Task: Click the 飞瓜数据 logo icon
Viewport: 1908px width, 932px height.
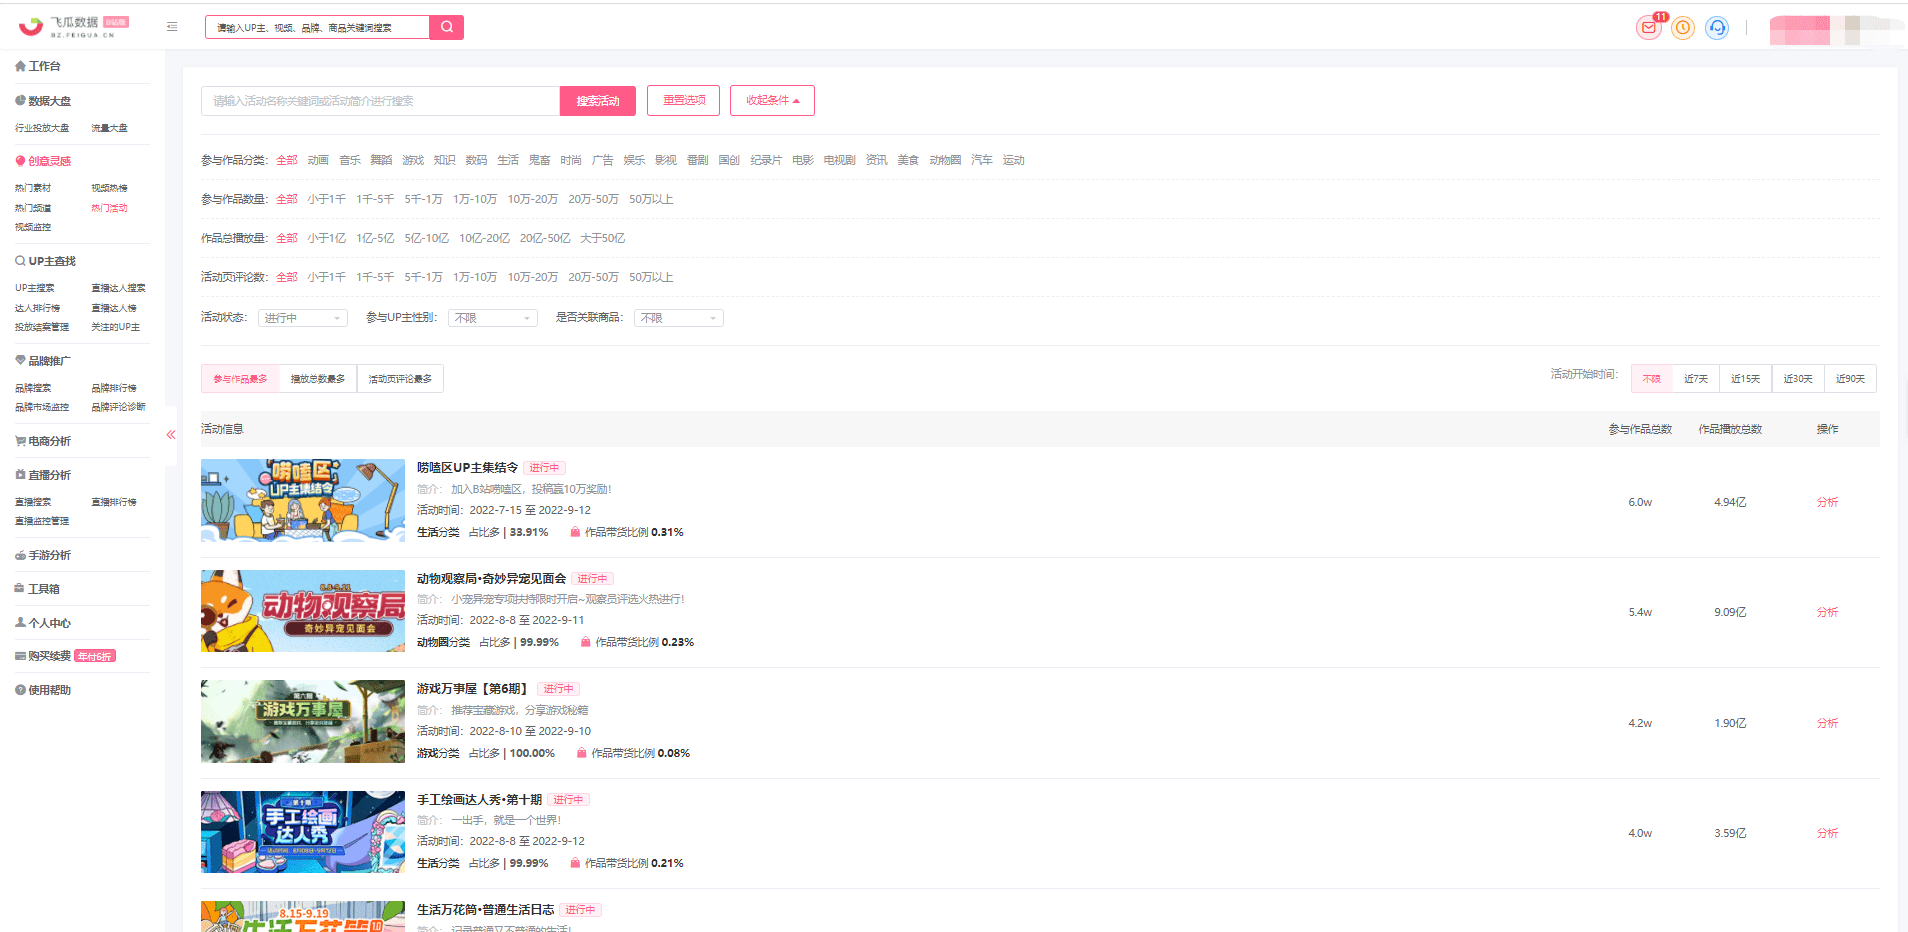Action: coord(31,27)
